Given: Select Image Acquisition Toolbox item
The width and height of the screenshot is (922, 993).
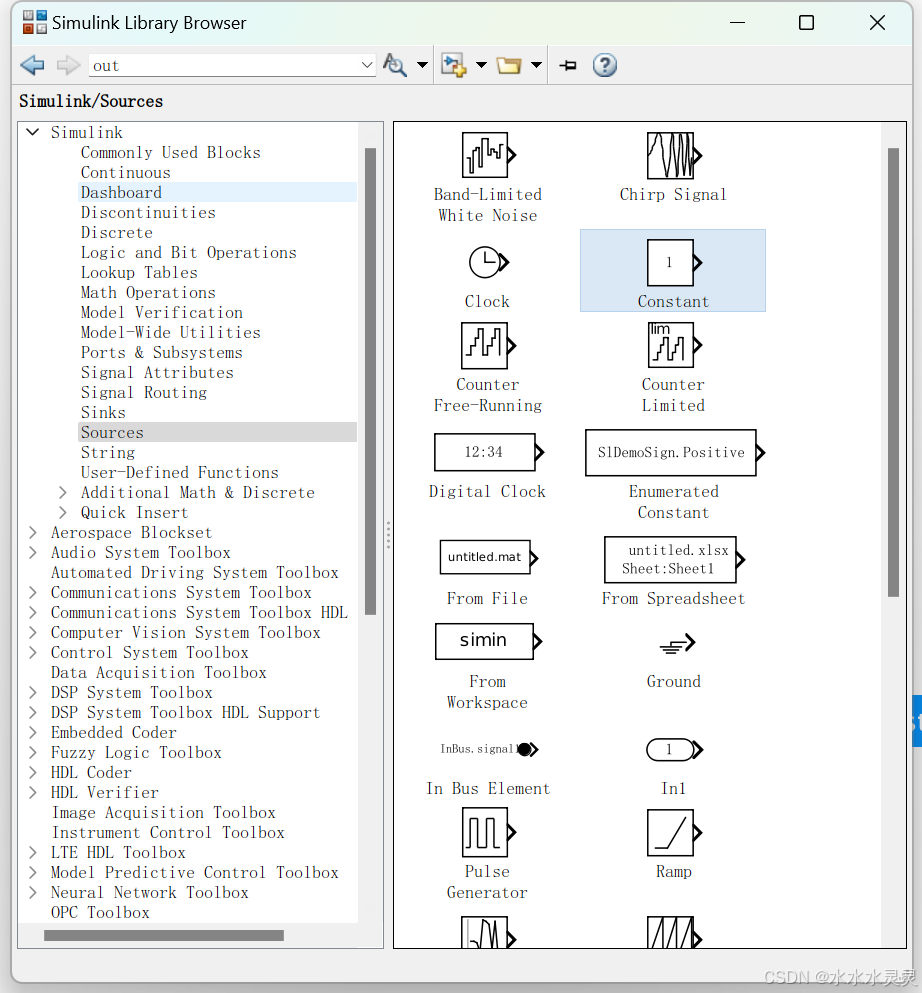Looking at the screenshot, I should click(163, 813).
